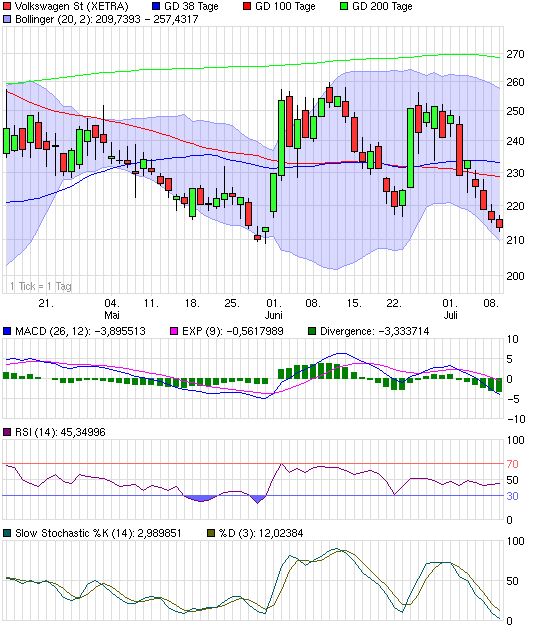This screenshot has width=545, height=642.
Task: Click %D (3) value 12,02384
Action: pos(281,533)
